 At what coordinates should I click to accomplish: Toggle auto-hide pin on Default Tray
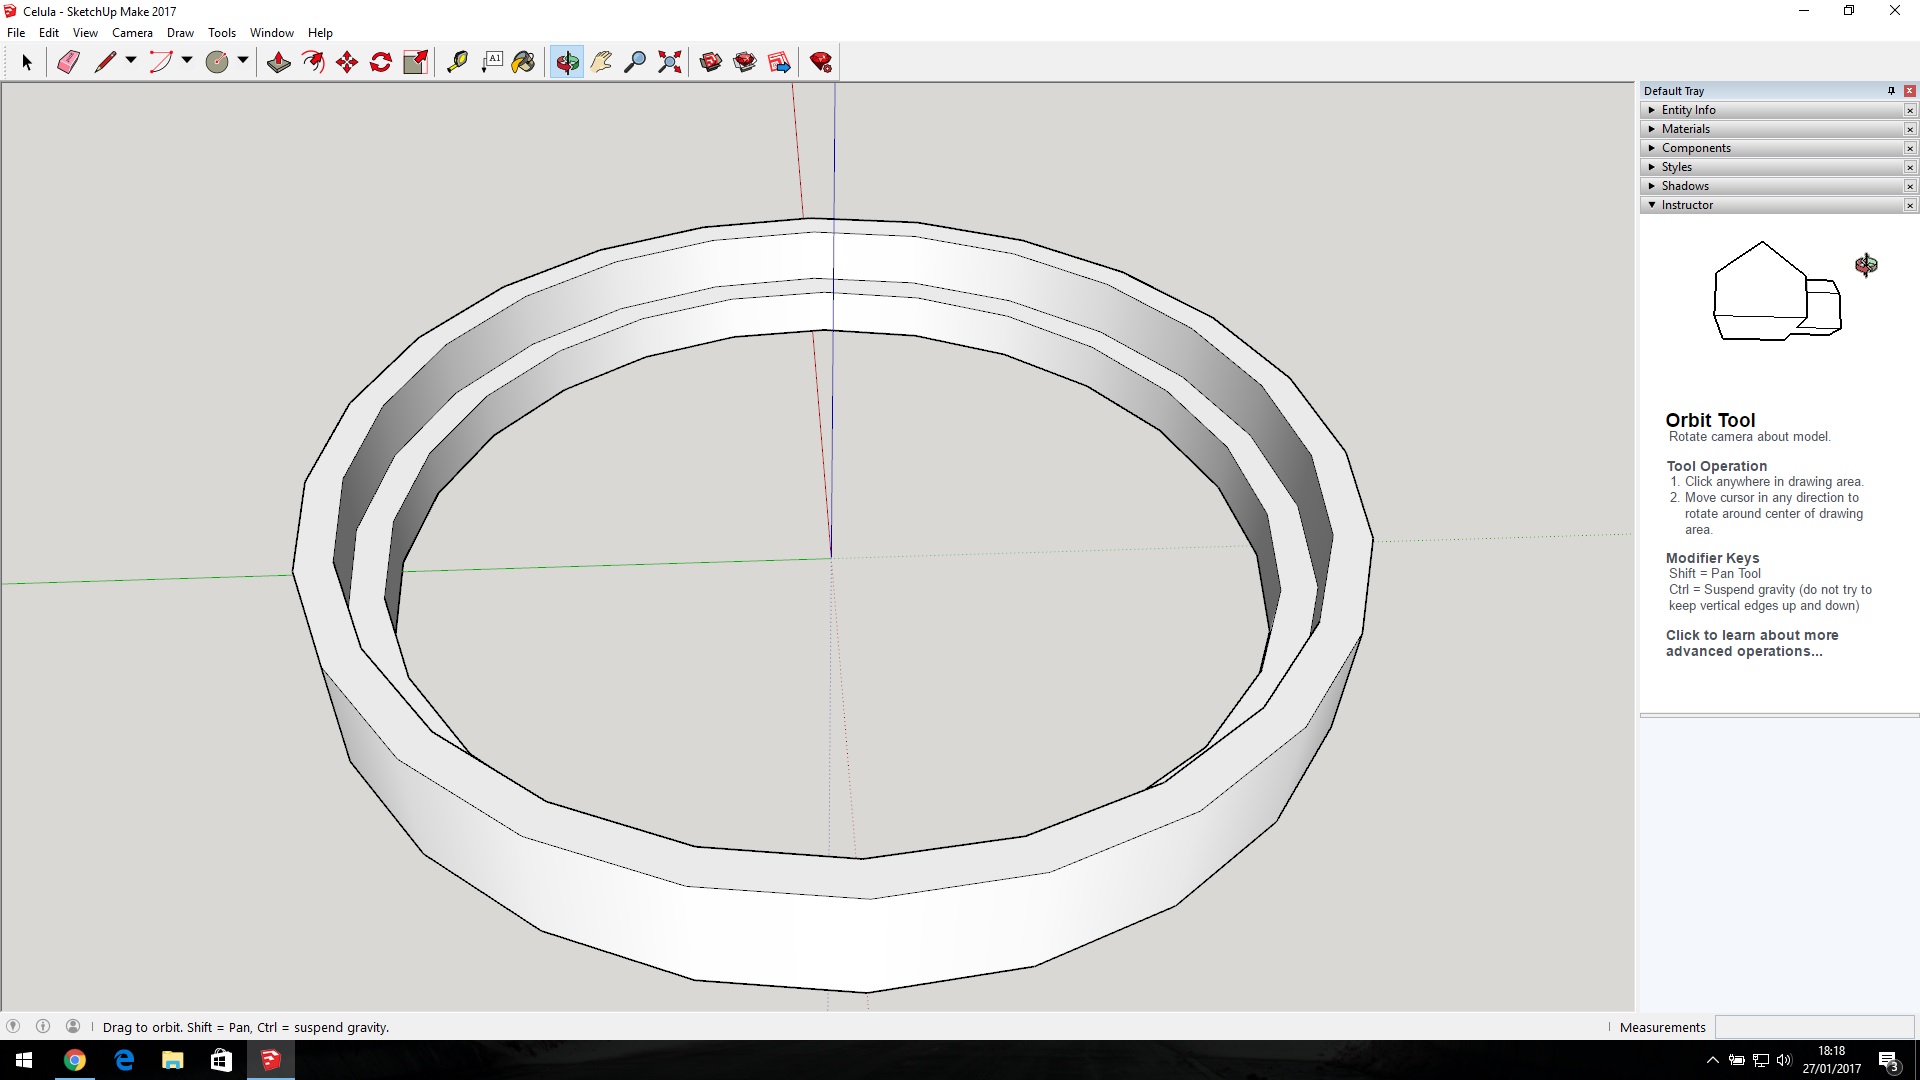[x=1891, y=91]
